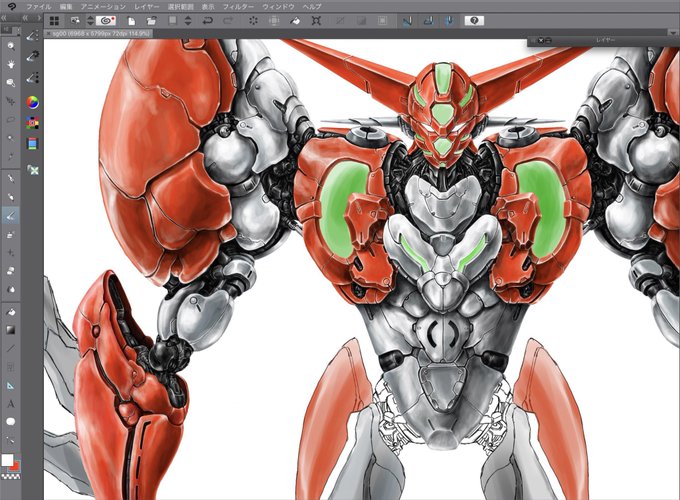Close the sg00 canvas tab
The height and width of the screenshot is (500, 680).
point(48,33)
